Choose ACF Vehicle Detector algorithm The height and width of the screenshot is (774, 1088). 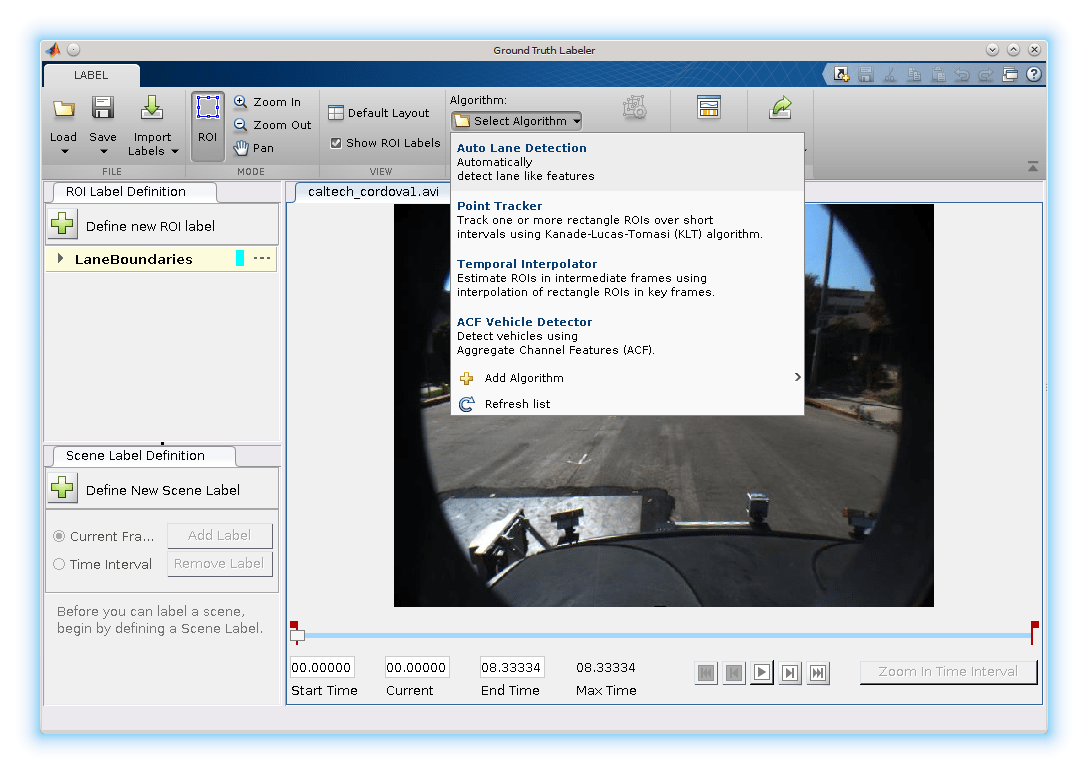(x=524, y=322)
